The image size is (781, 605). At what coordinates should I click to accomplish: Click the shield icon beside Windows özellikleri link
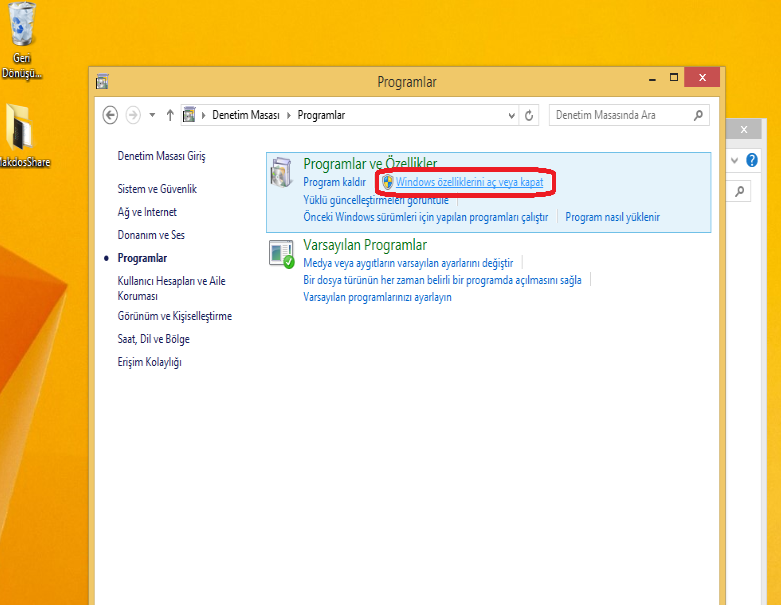pyautogui.click(x=387, y=182)
